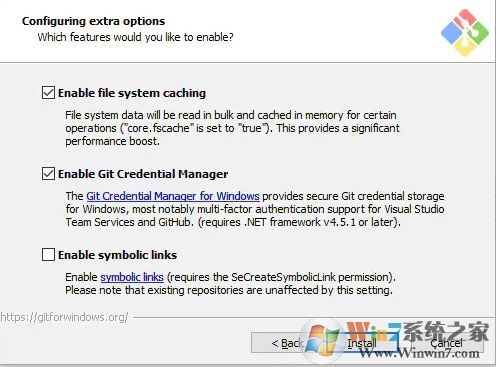Click the SeCreateSymbolicLink permission note
Screen dimensions: 496x367
click(x=281, y=277)
